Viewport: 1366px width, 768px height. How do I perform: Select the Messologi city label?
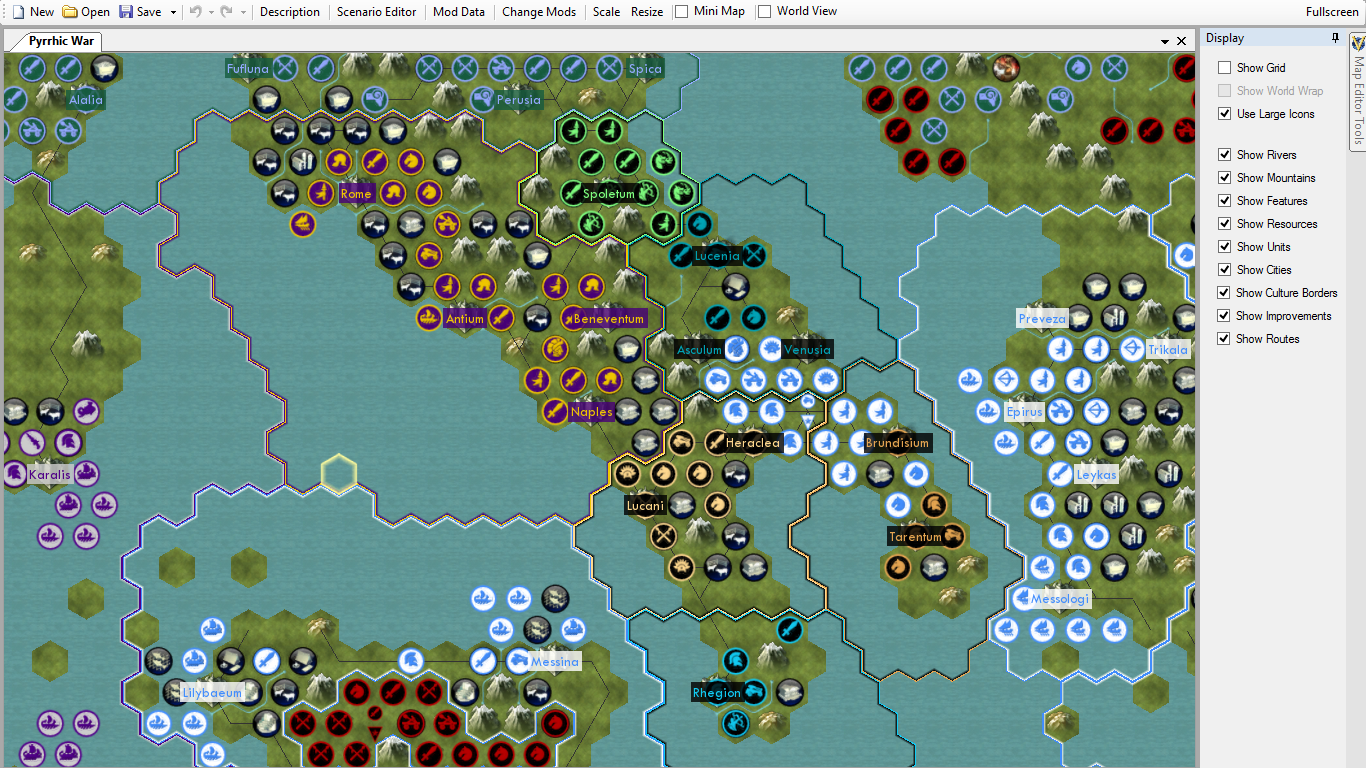click(x=1059, y=599)
